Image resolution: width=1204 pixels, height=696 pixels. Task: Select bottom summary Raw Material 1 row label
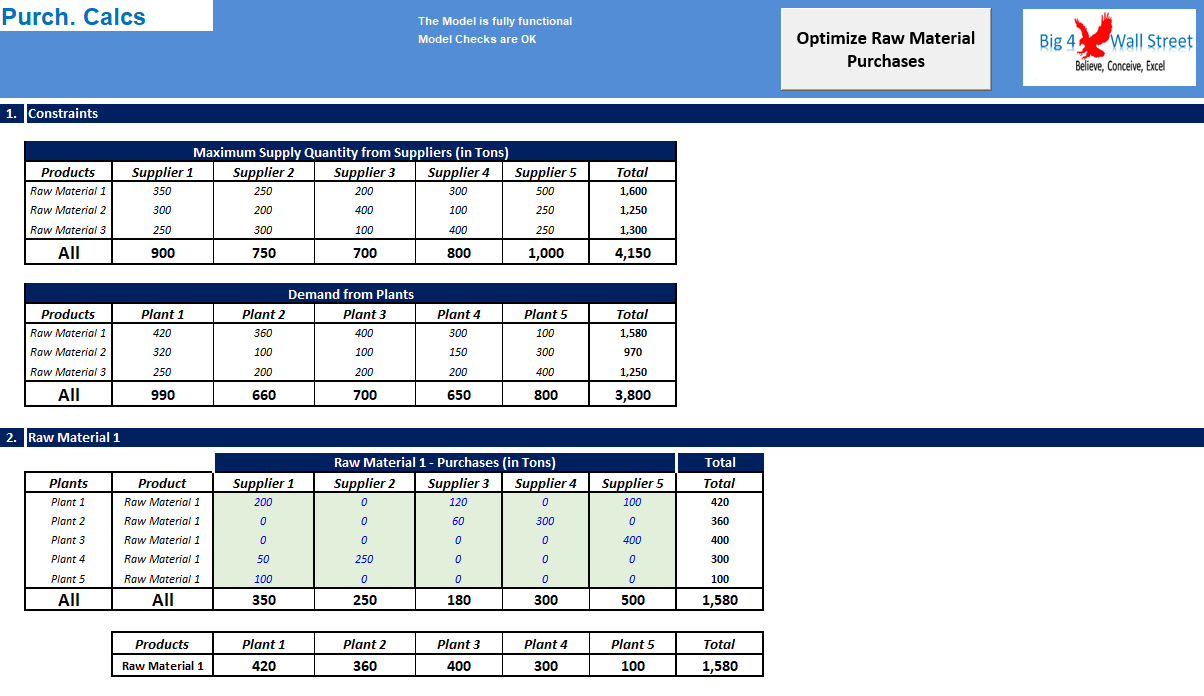pos(163,666)
